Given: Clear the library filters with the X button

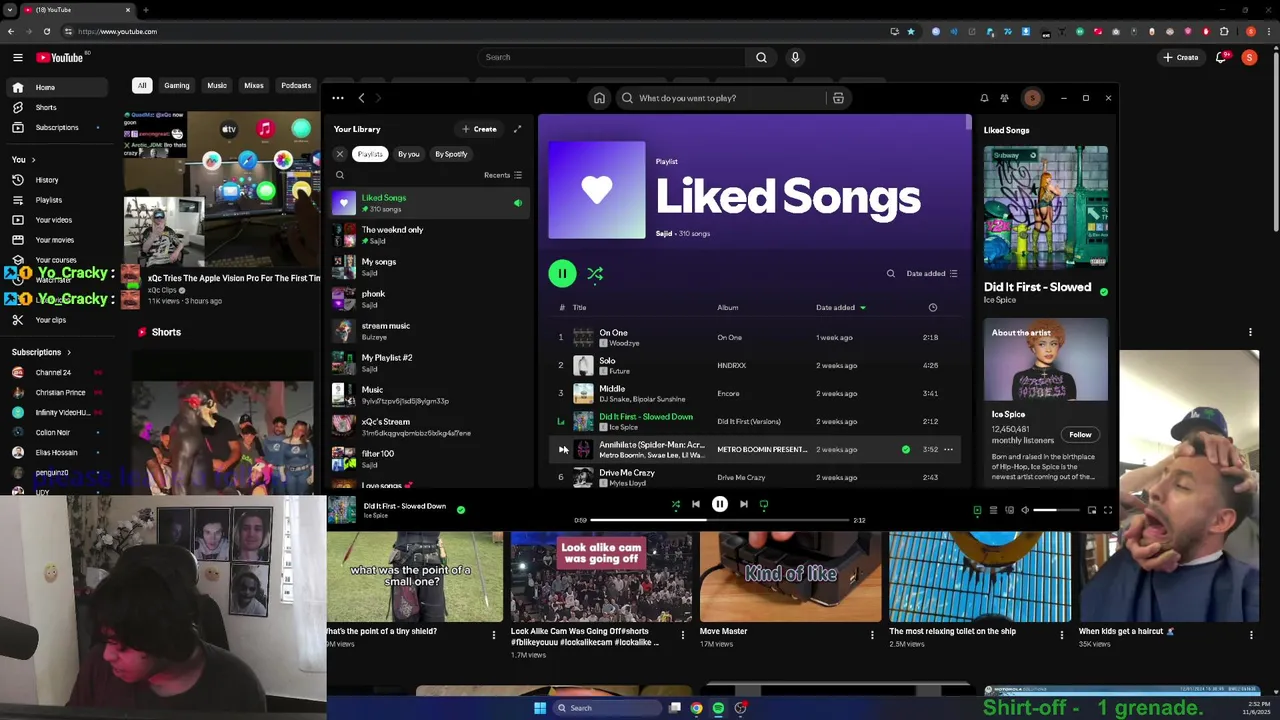Looking at the screenshot, I should (x=340, y=154).
